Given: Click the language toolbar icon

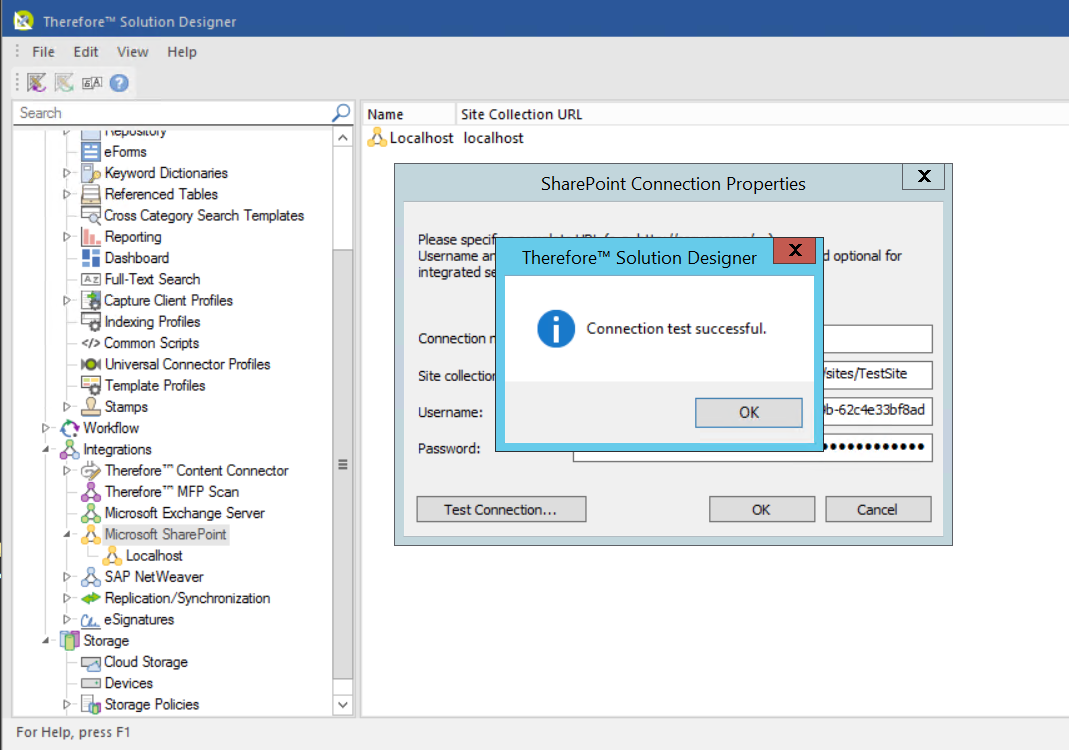Looking at the screenshot, I should (x=91, y=83).
